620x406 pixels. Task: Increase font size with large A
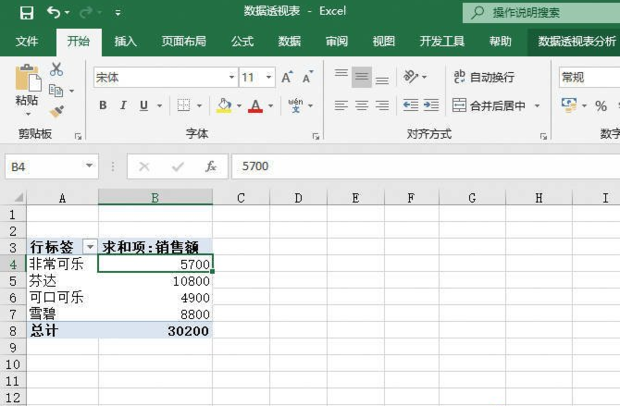point(287,77)
